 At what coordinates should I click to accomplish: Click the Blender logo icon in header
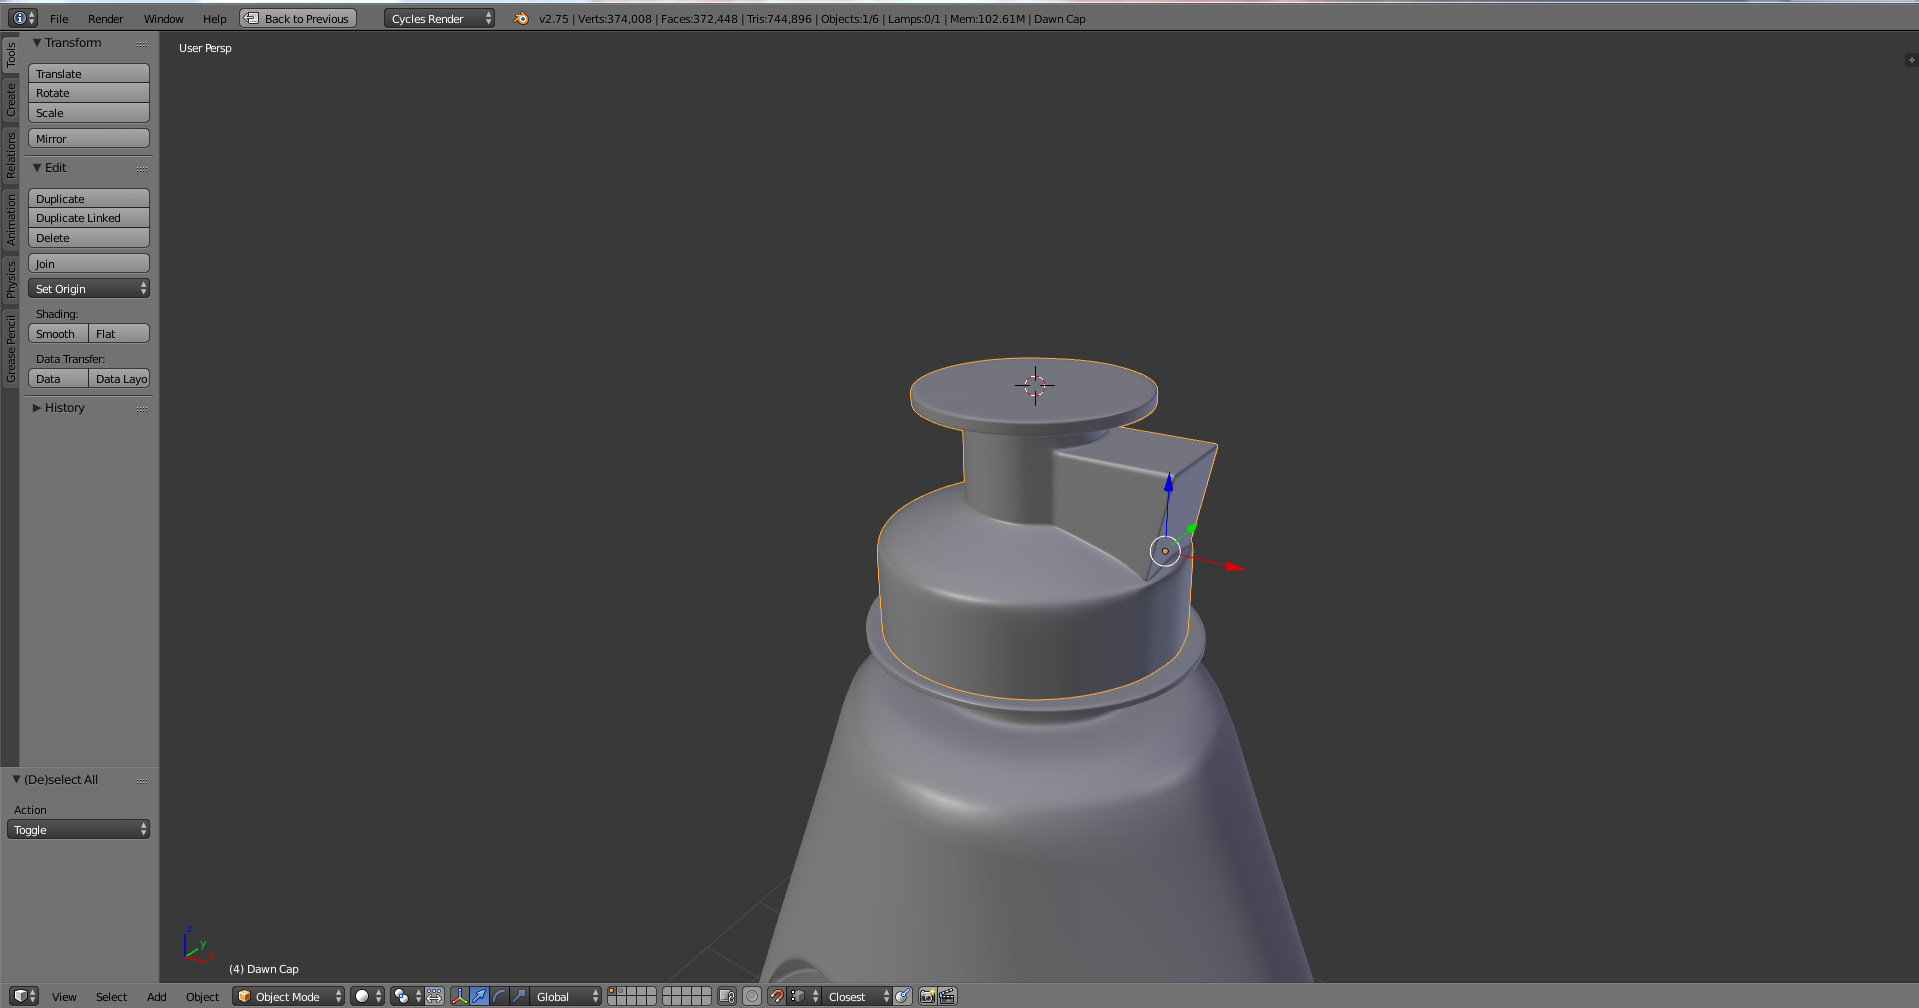(x=521, y=18)
